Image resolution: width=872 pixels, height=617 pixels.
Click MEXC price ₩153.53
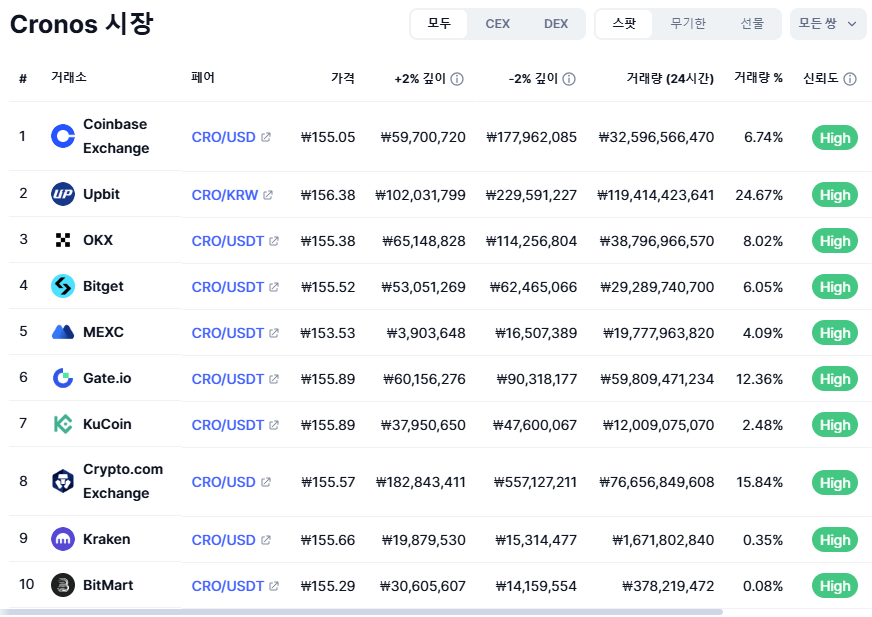tap(328, 333)
